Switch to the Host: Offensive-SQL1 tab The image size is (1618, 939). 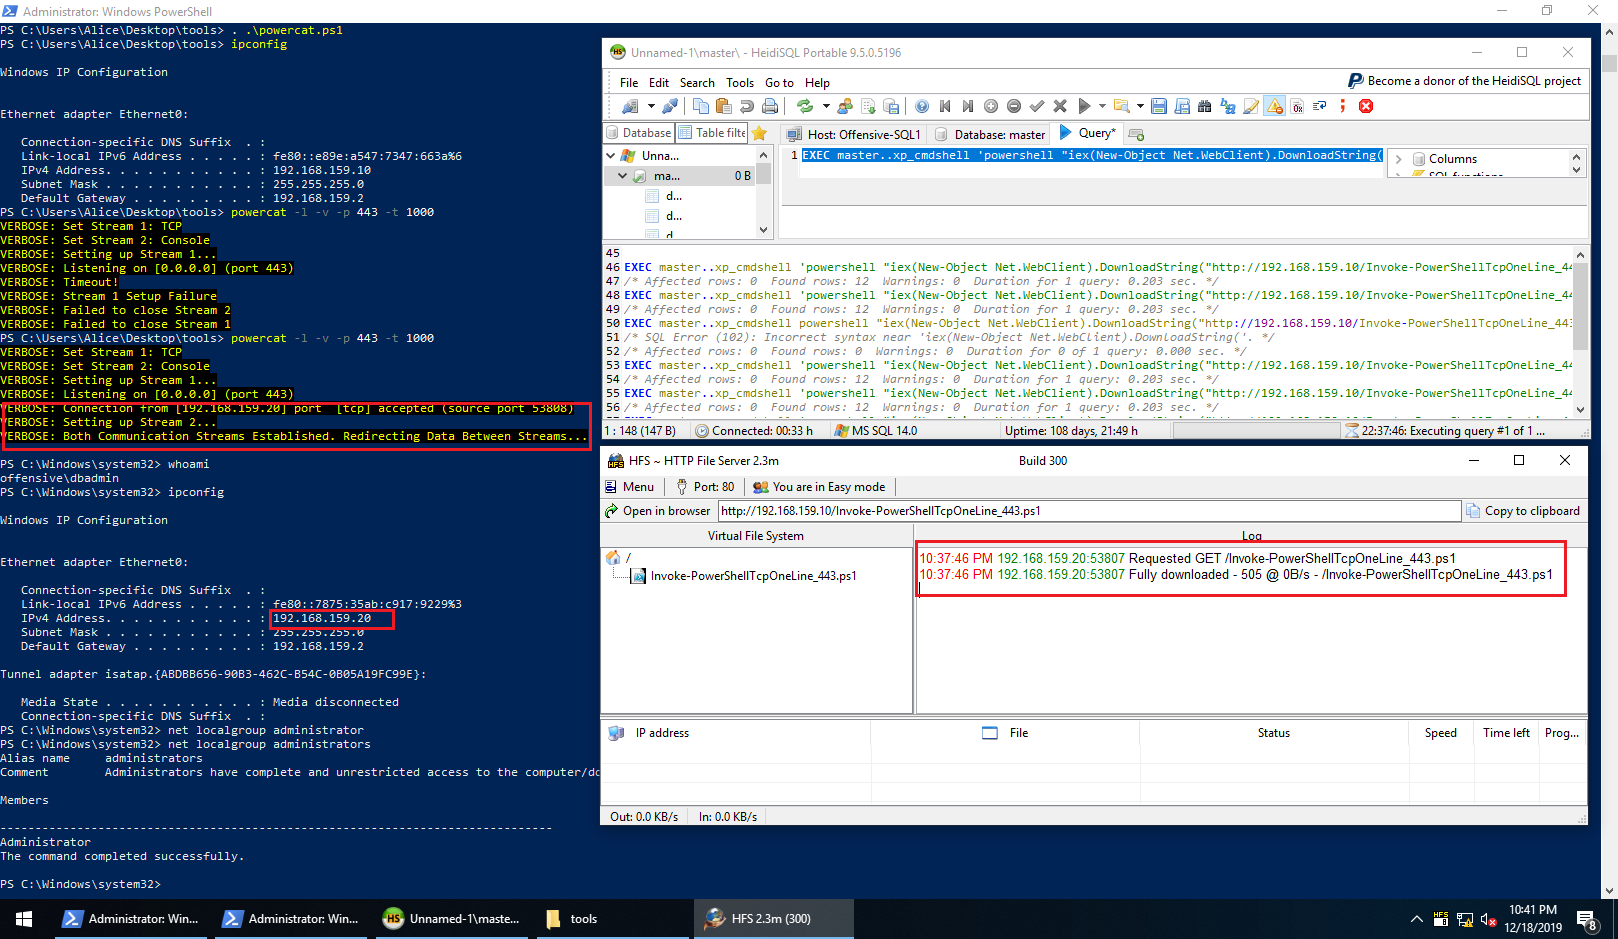853,134
